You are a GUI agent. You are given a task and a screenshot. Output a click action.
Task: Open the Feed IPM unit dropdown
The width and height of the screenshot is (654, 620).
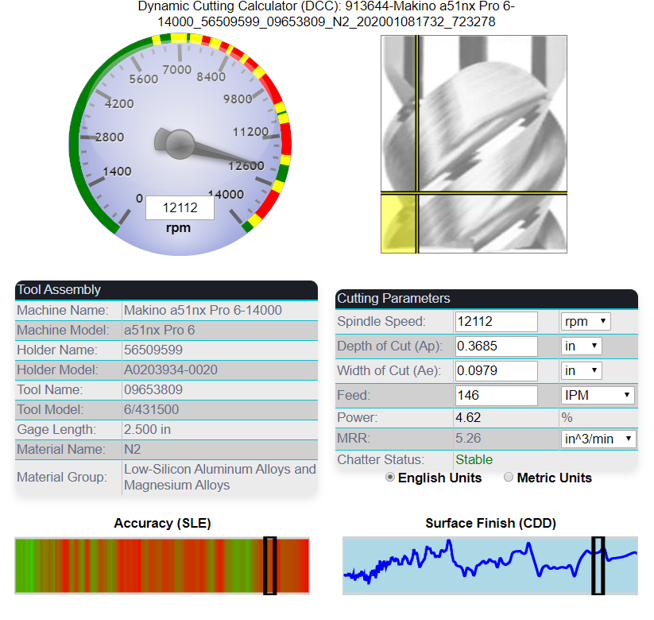[x=597, y=395]
